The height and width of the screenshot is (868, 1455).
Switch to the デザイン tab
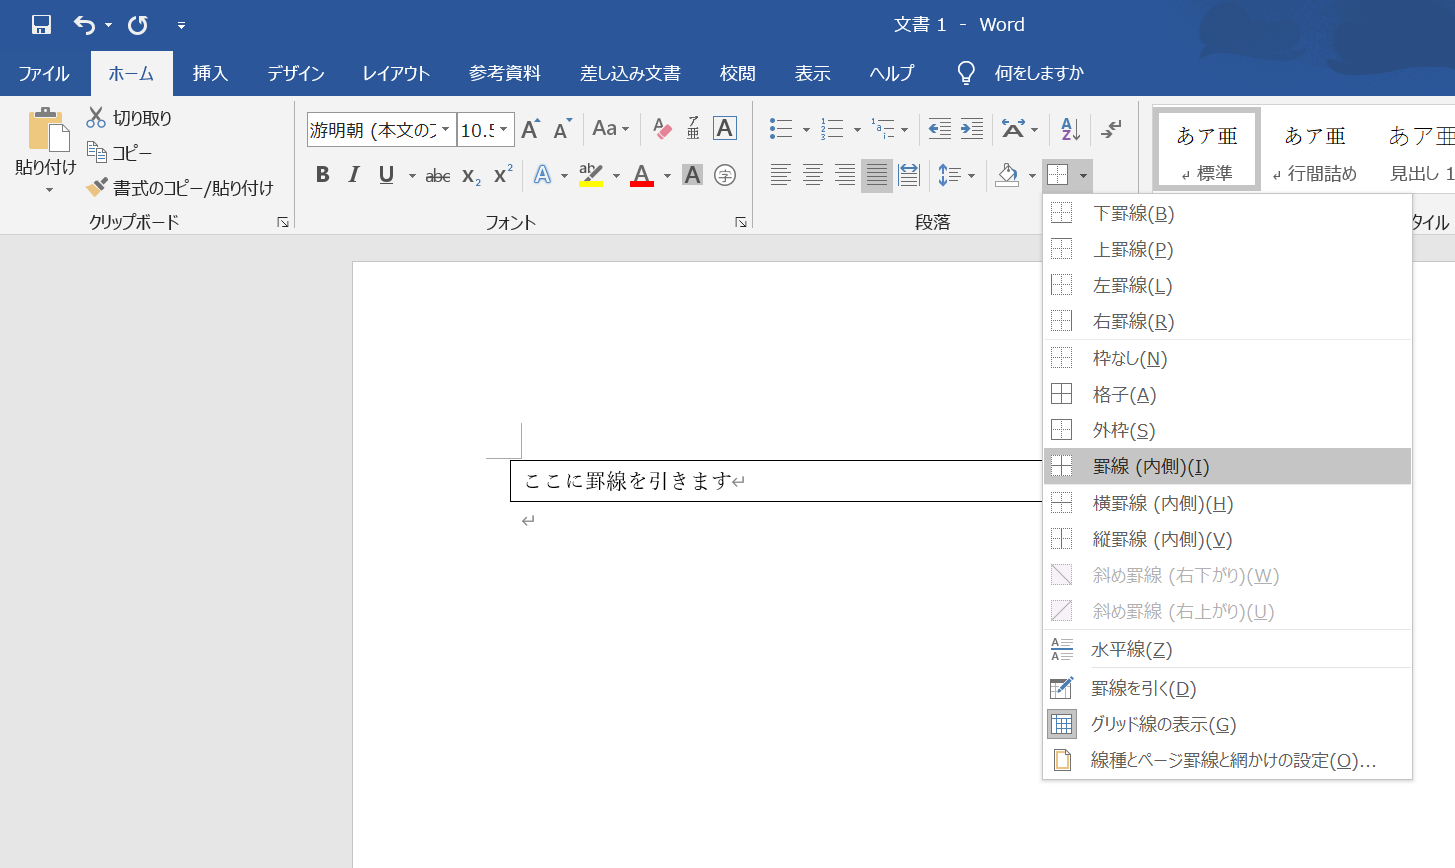coord(295,73)
